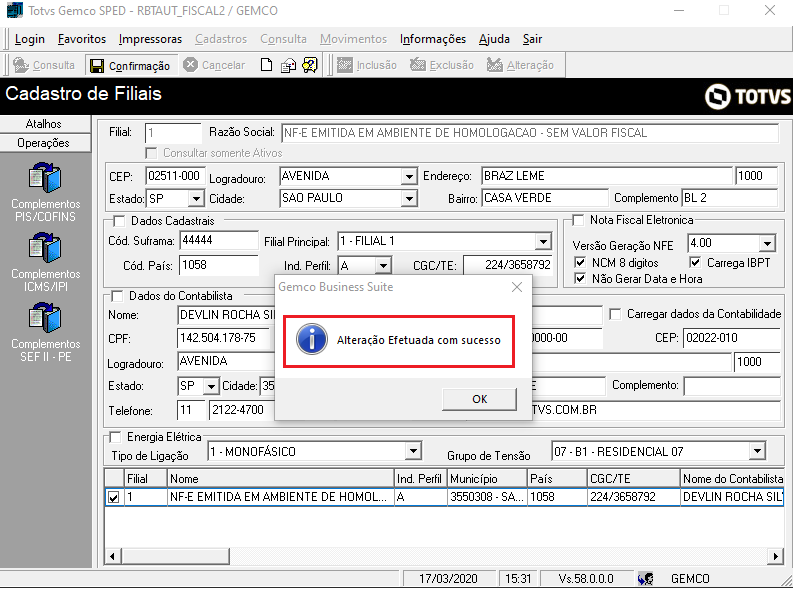
Task: Uncheck Carrega IBPT checkbox
Action: pyautogui.click(x=695, y=262)
